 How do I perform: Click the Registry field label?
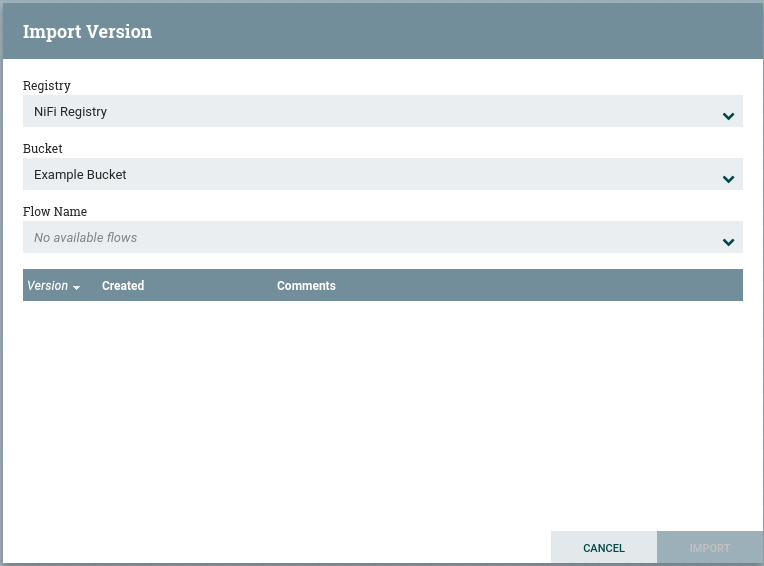coord(47,86)
